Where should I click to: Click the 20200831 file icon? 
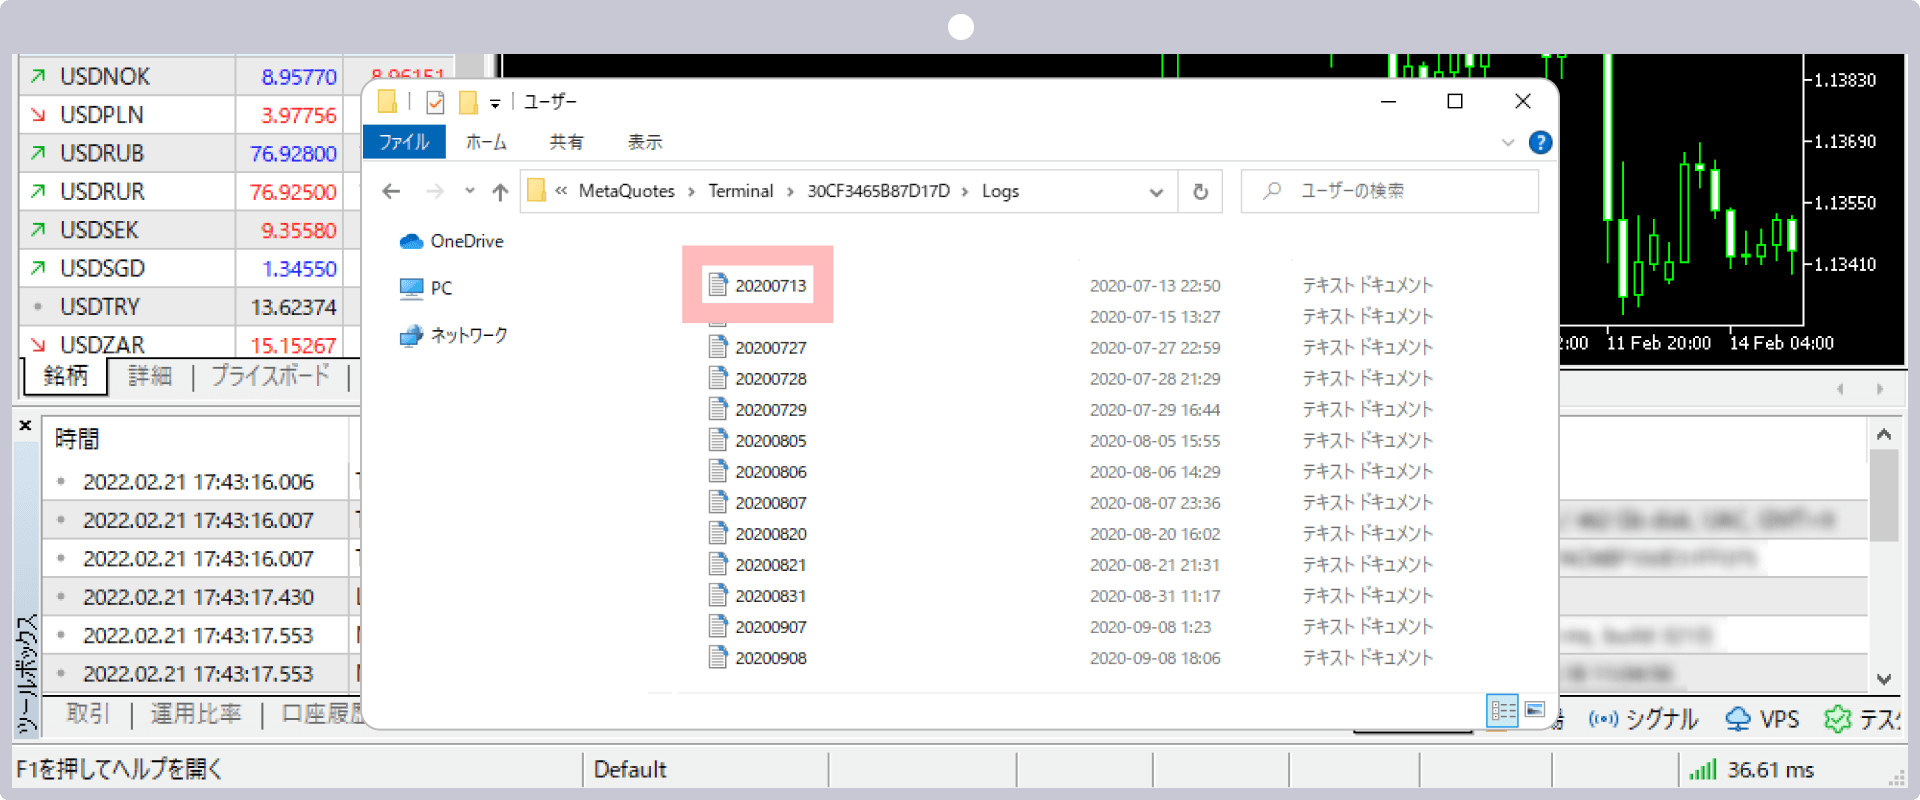click(717, 595)
